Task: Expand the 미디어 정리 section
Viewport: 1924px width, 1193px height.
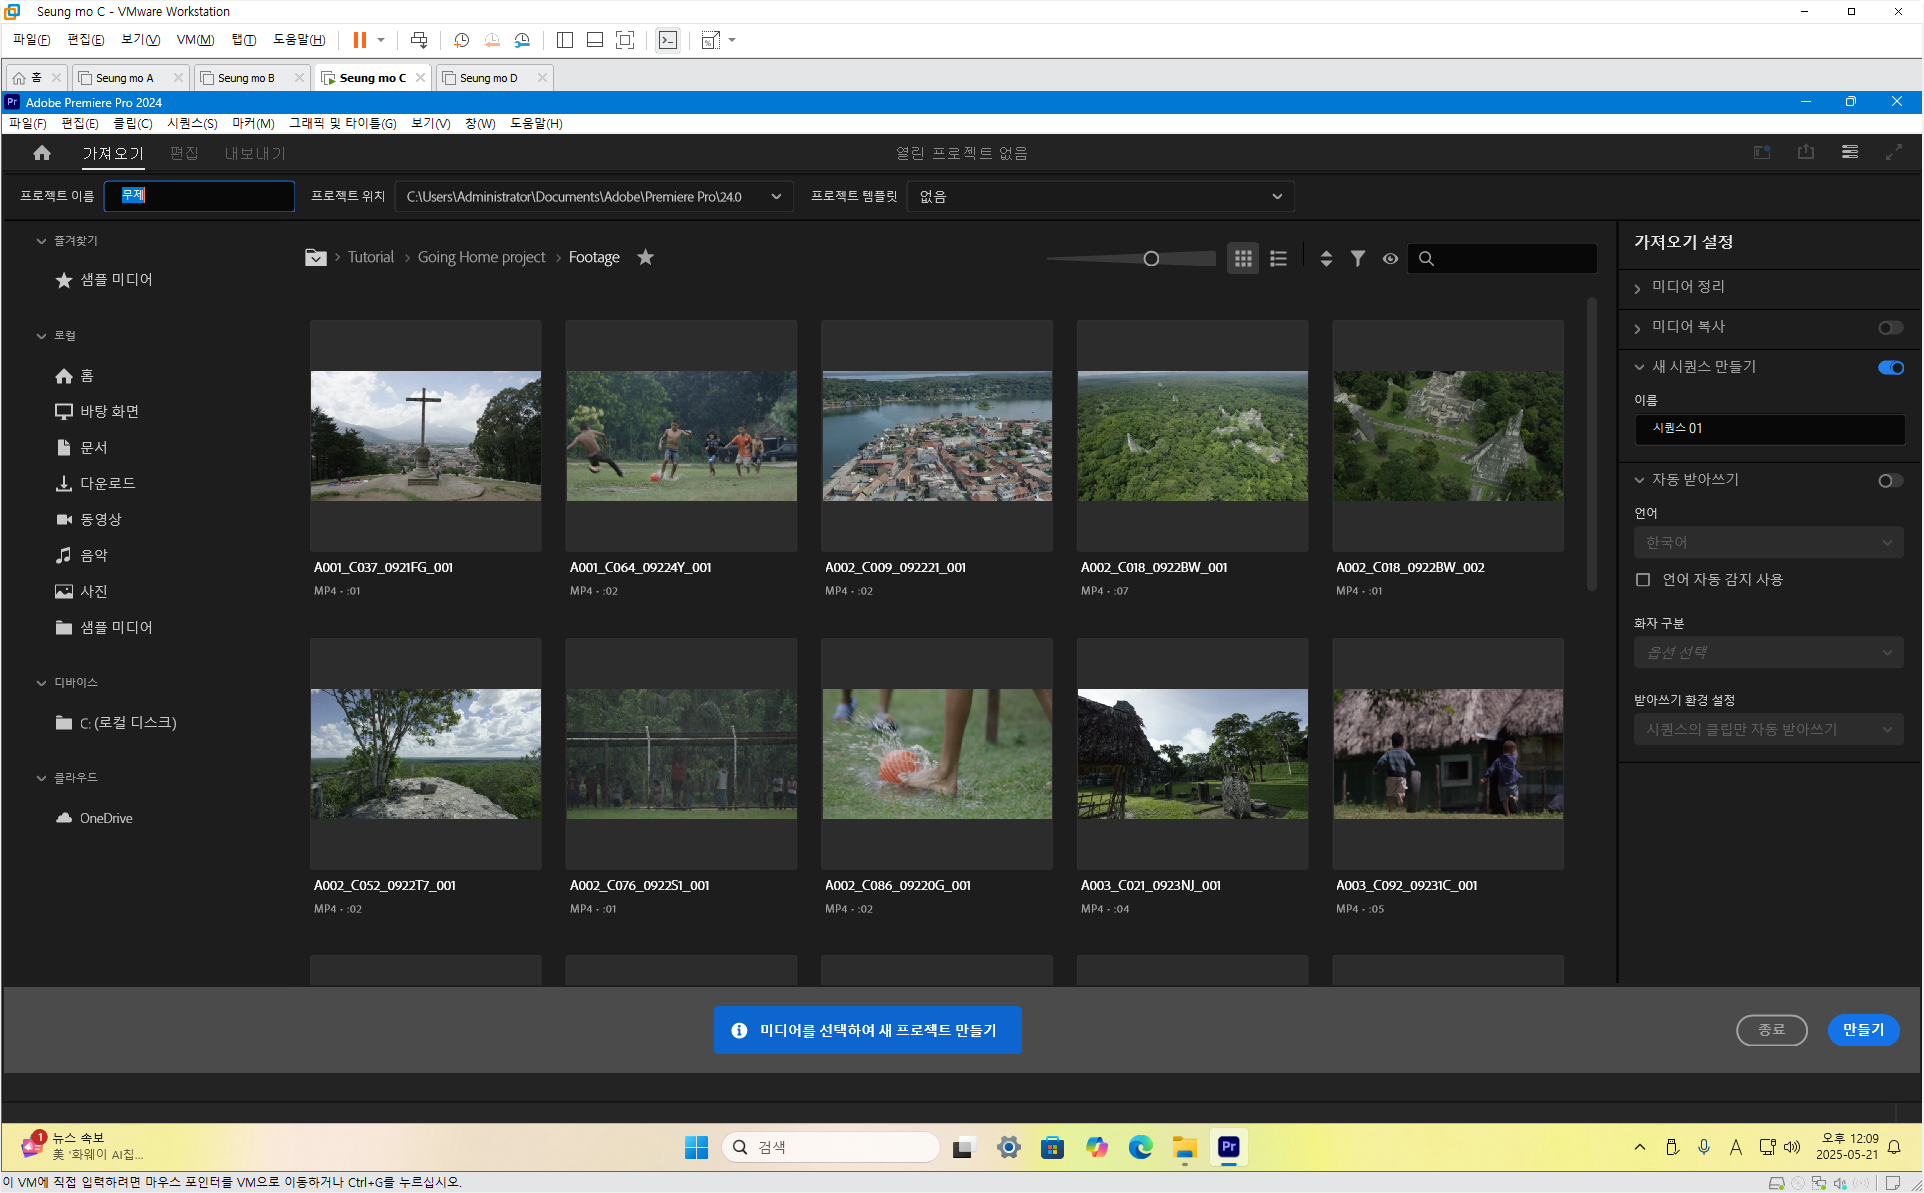Action: (1688, 287)
